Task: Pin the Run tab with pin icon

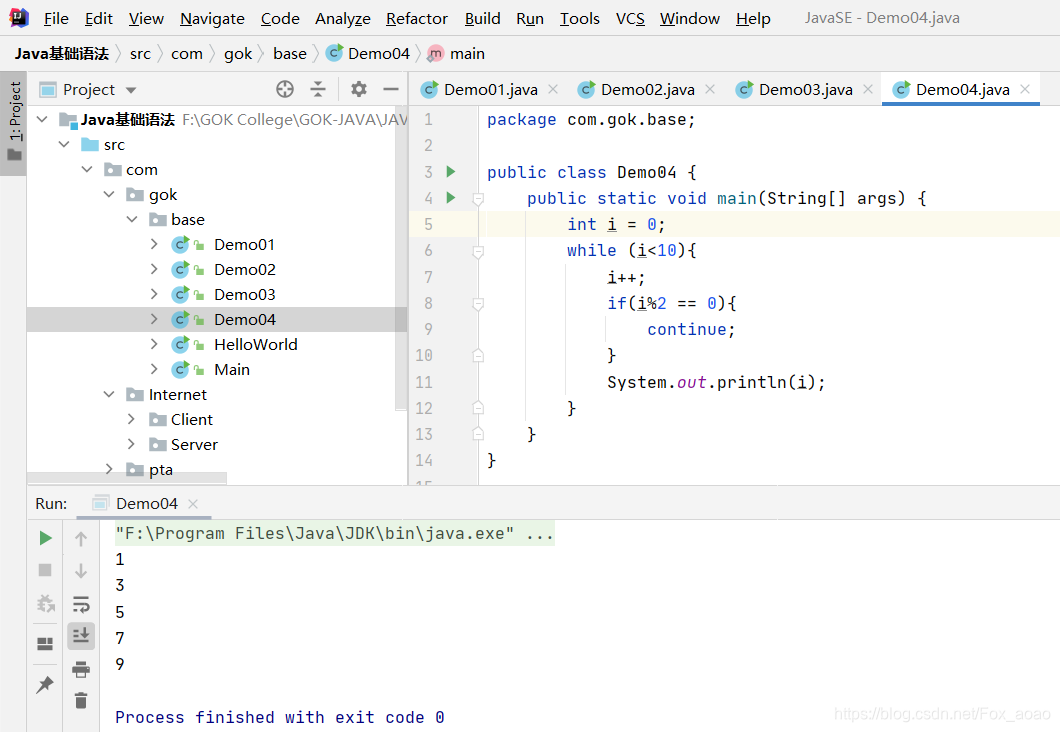Action: (45, 684)
